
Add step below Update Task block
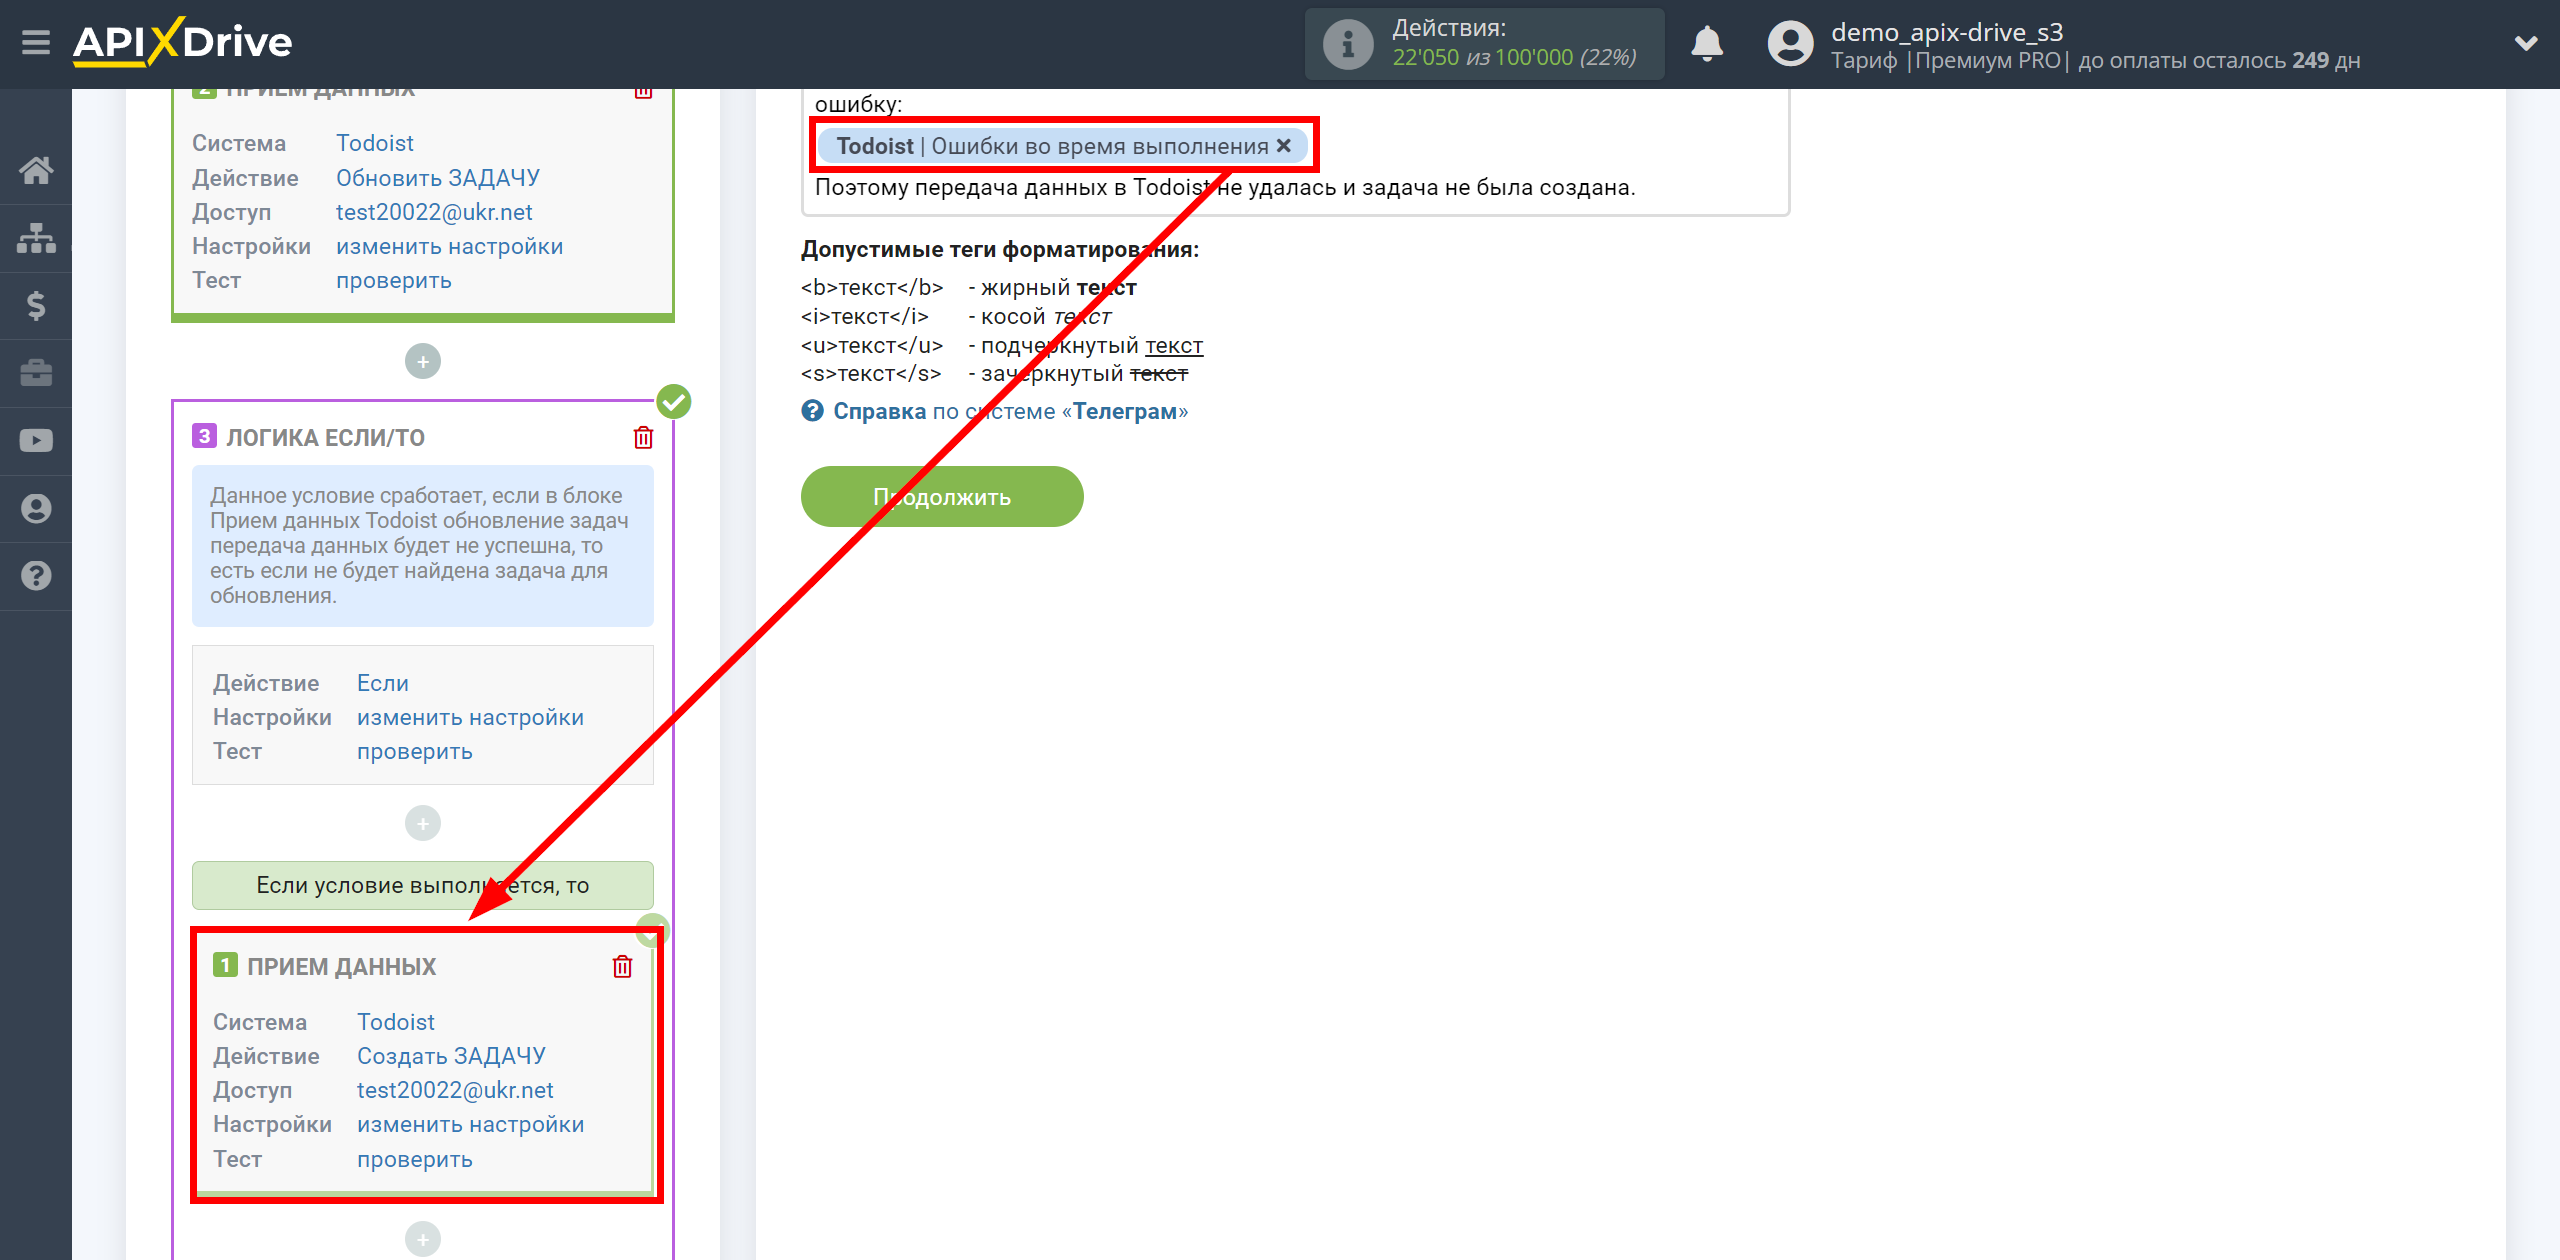[423, 361]
